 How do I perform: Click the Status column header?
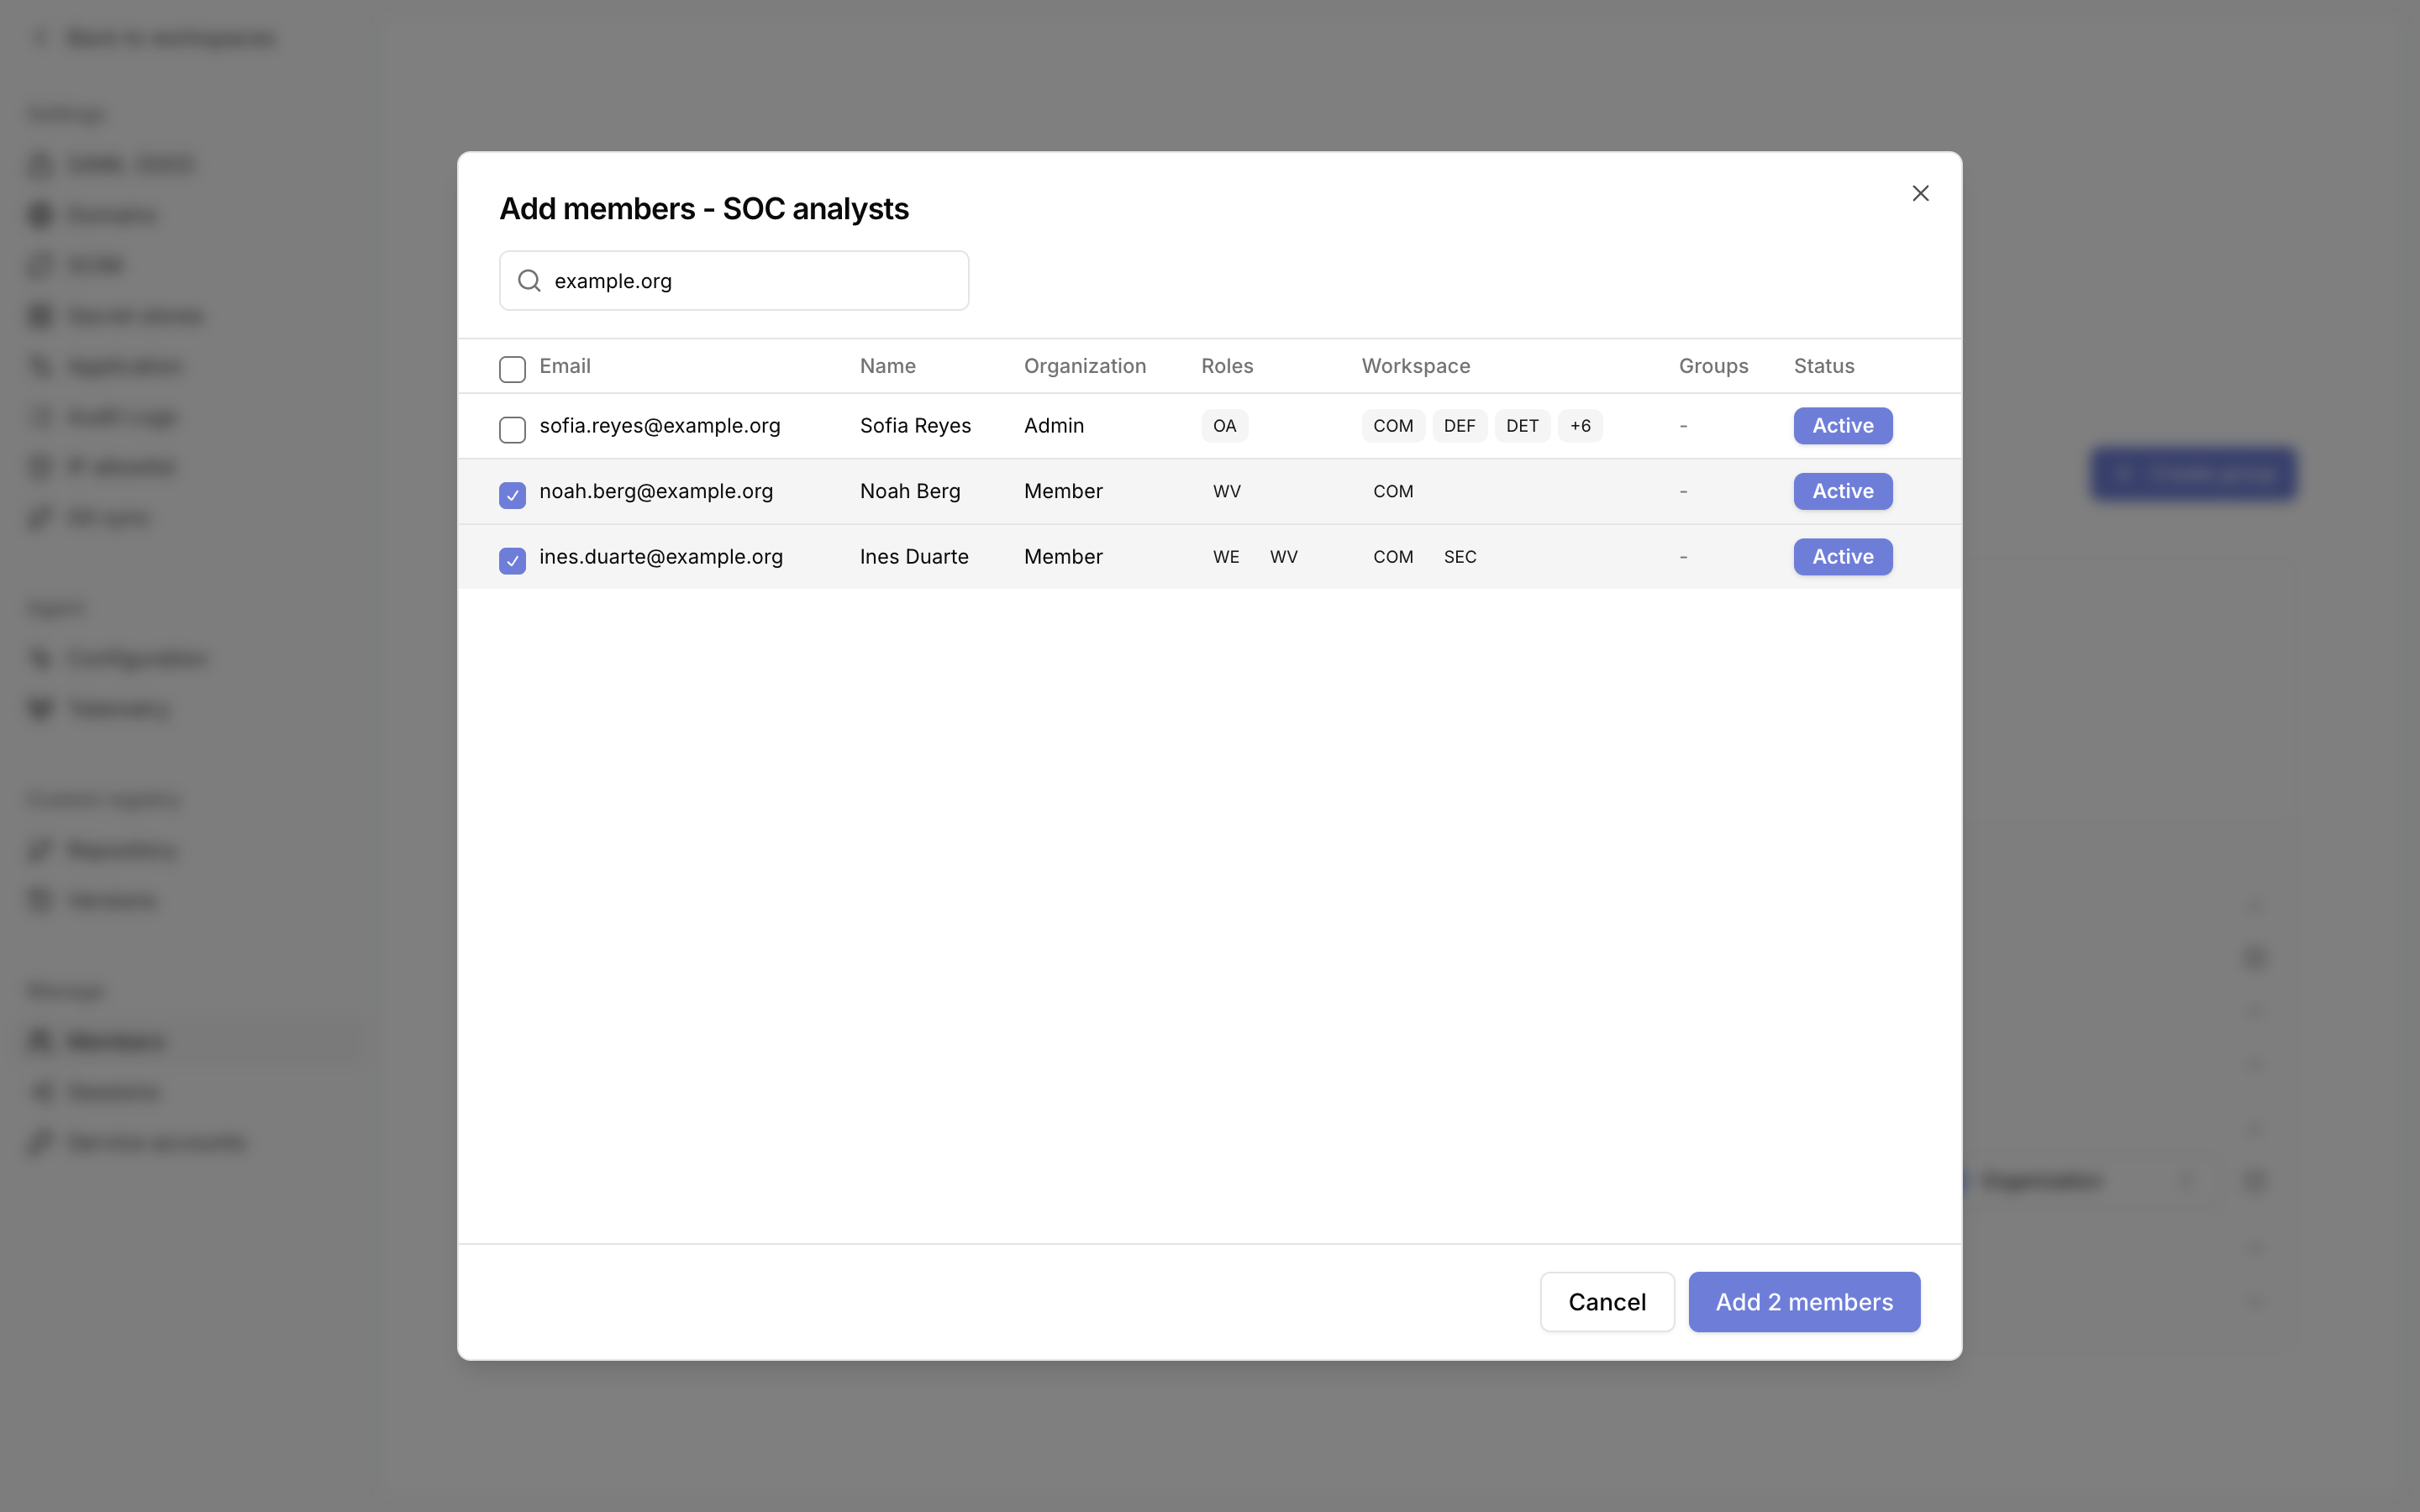coord(1824,366)
